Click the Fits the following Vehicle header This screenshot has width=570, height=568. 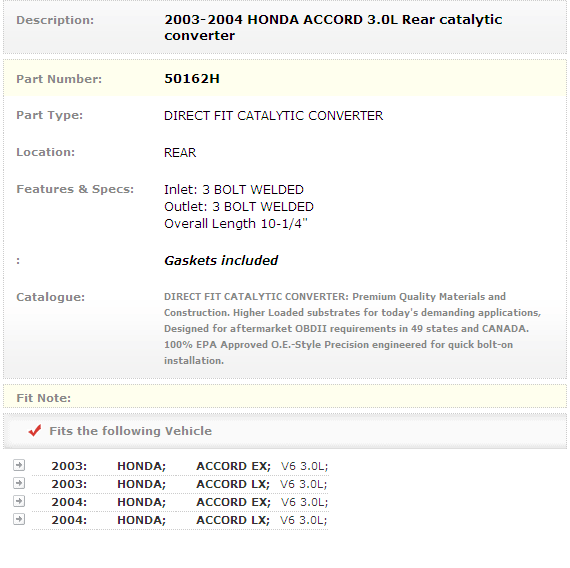pyautogui.click(x=131, y=431)
